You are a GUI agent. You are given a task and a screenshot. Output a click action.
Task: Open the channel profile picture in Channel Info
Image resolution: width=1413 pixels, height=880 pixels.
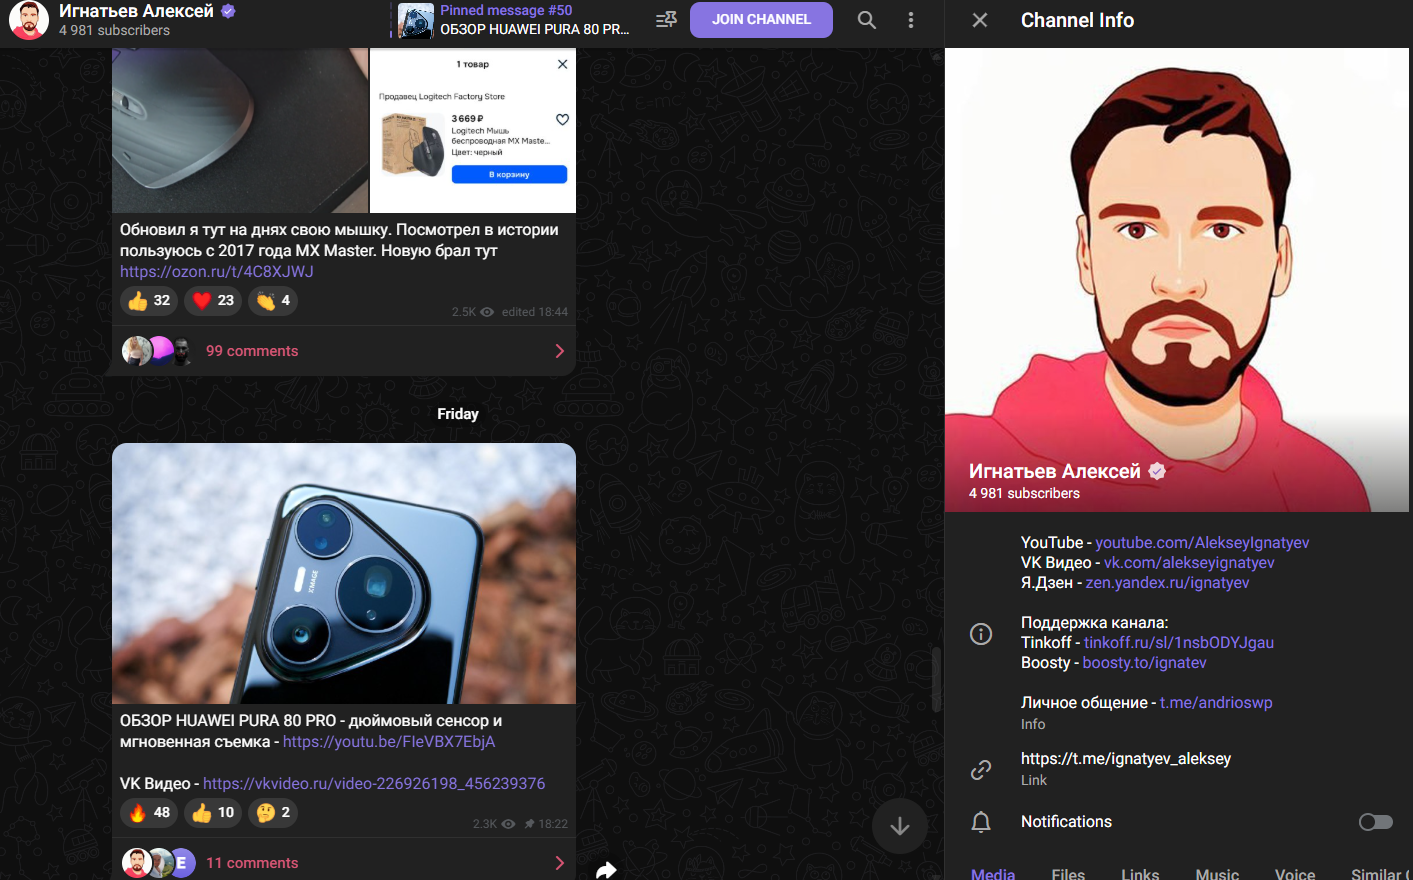click(1177, 280)
